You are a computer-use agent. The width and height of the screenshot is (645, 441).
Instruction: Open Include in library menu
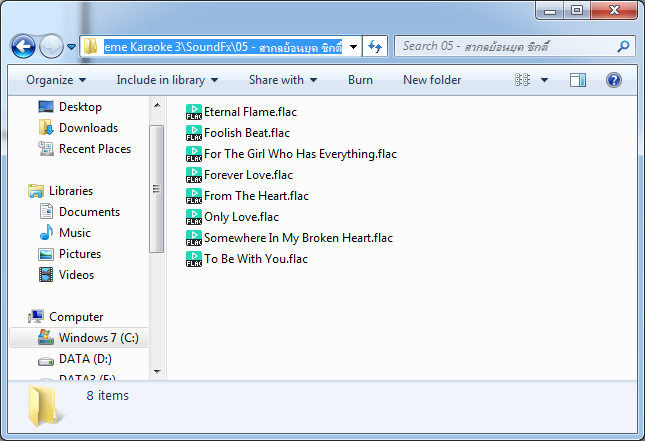(167, 80)
